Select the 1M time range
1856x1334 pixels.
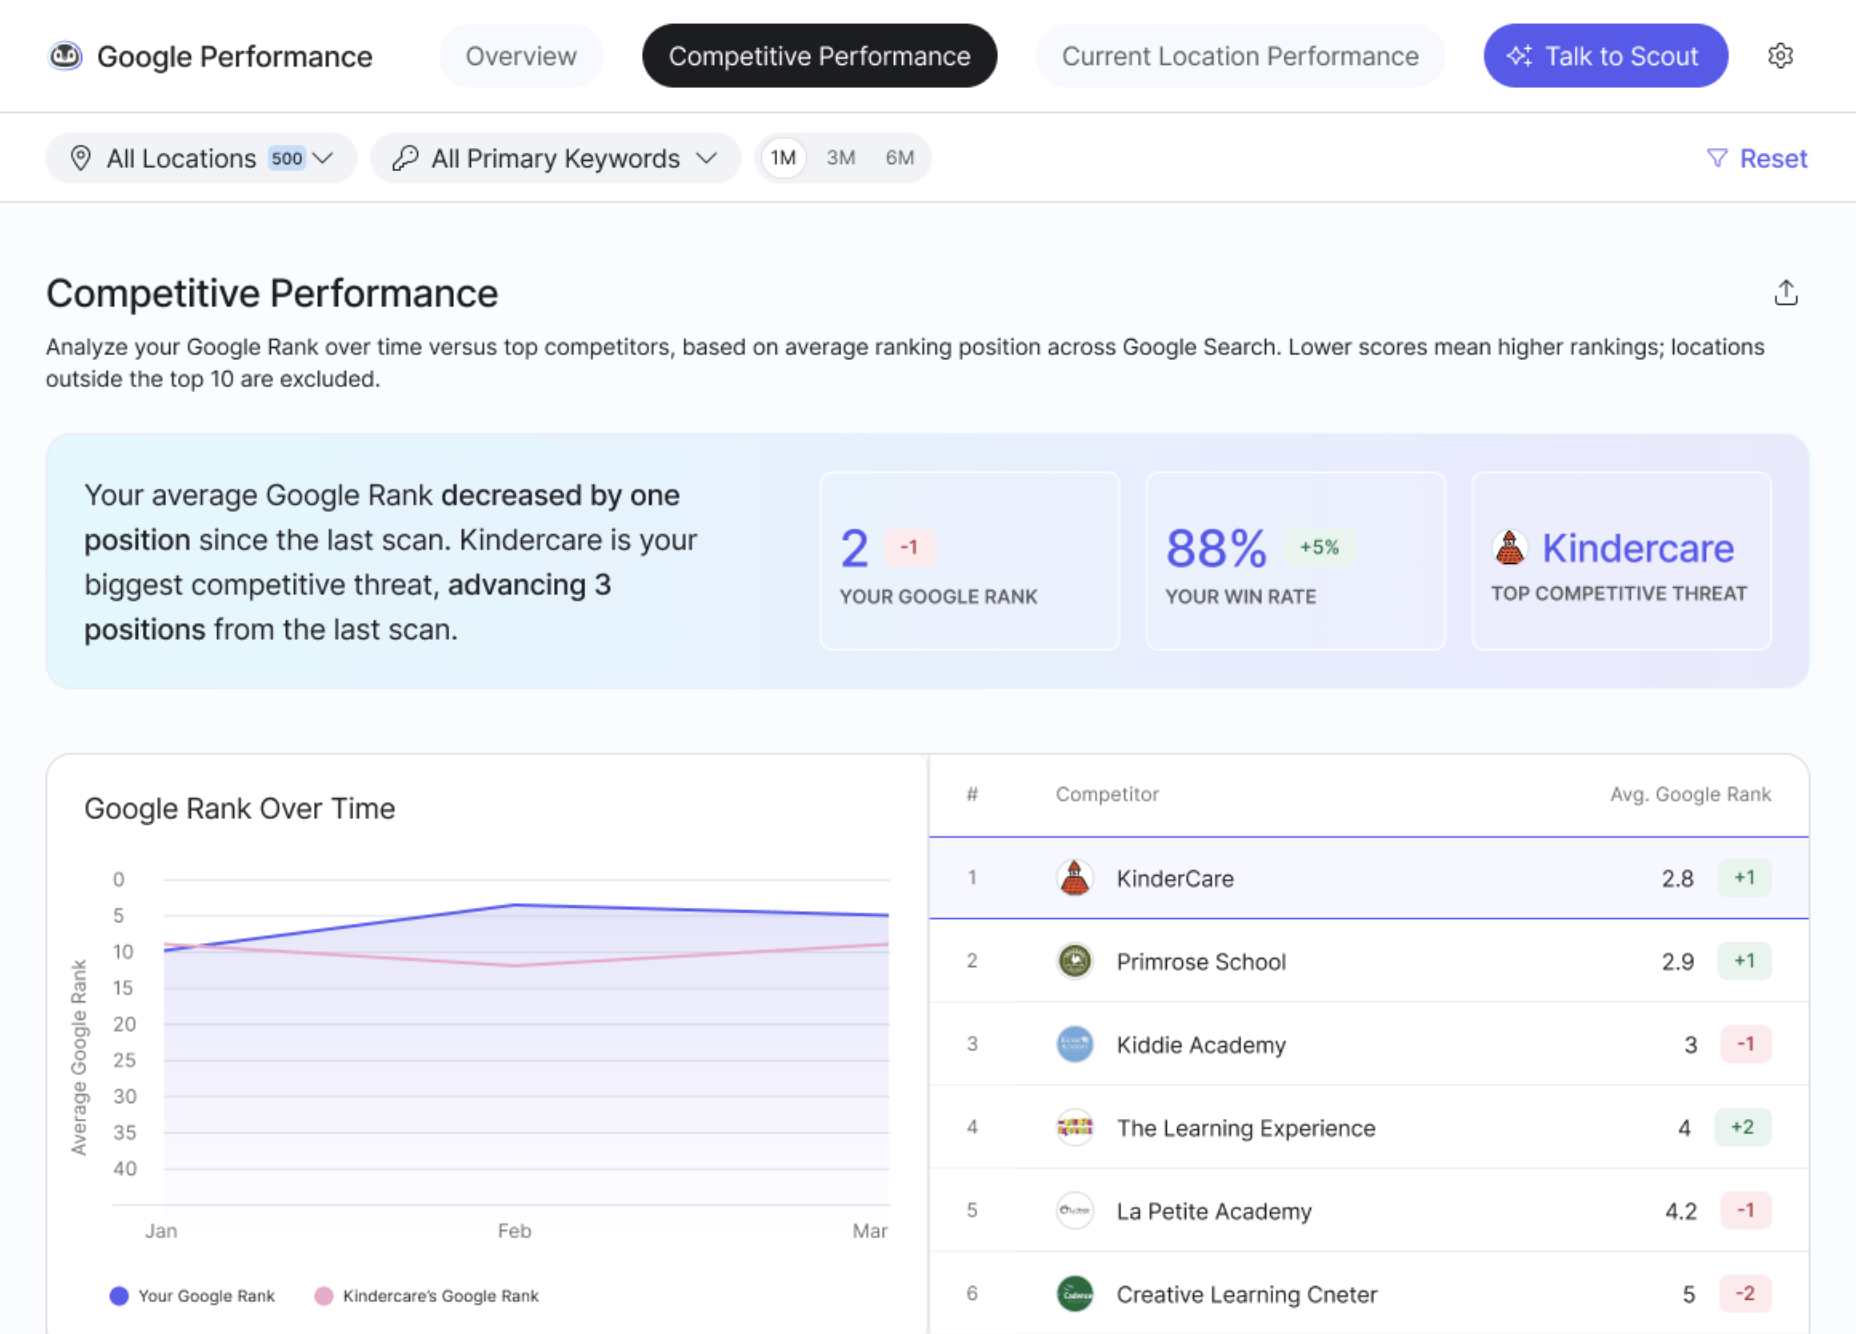783,158
